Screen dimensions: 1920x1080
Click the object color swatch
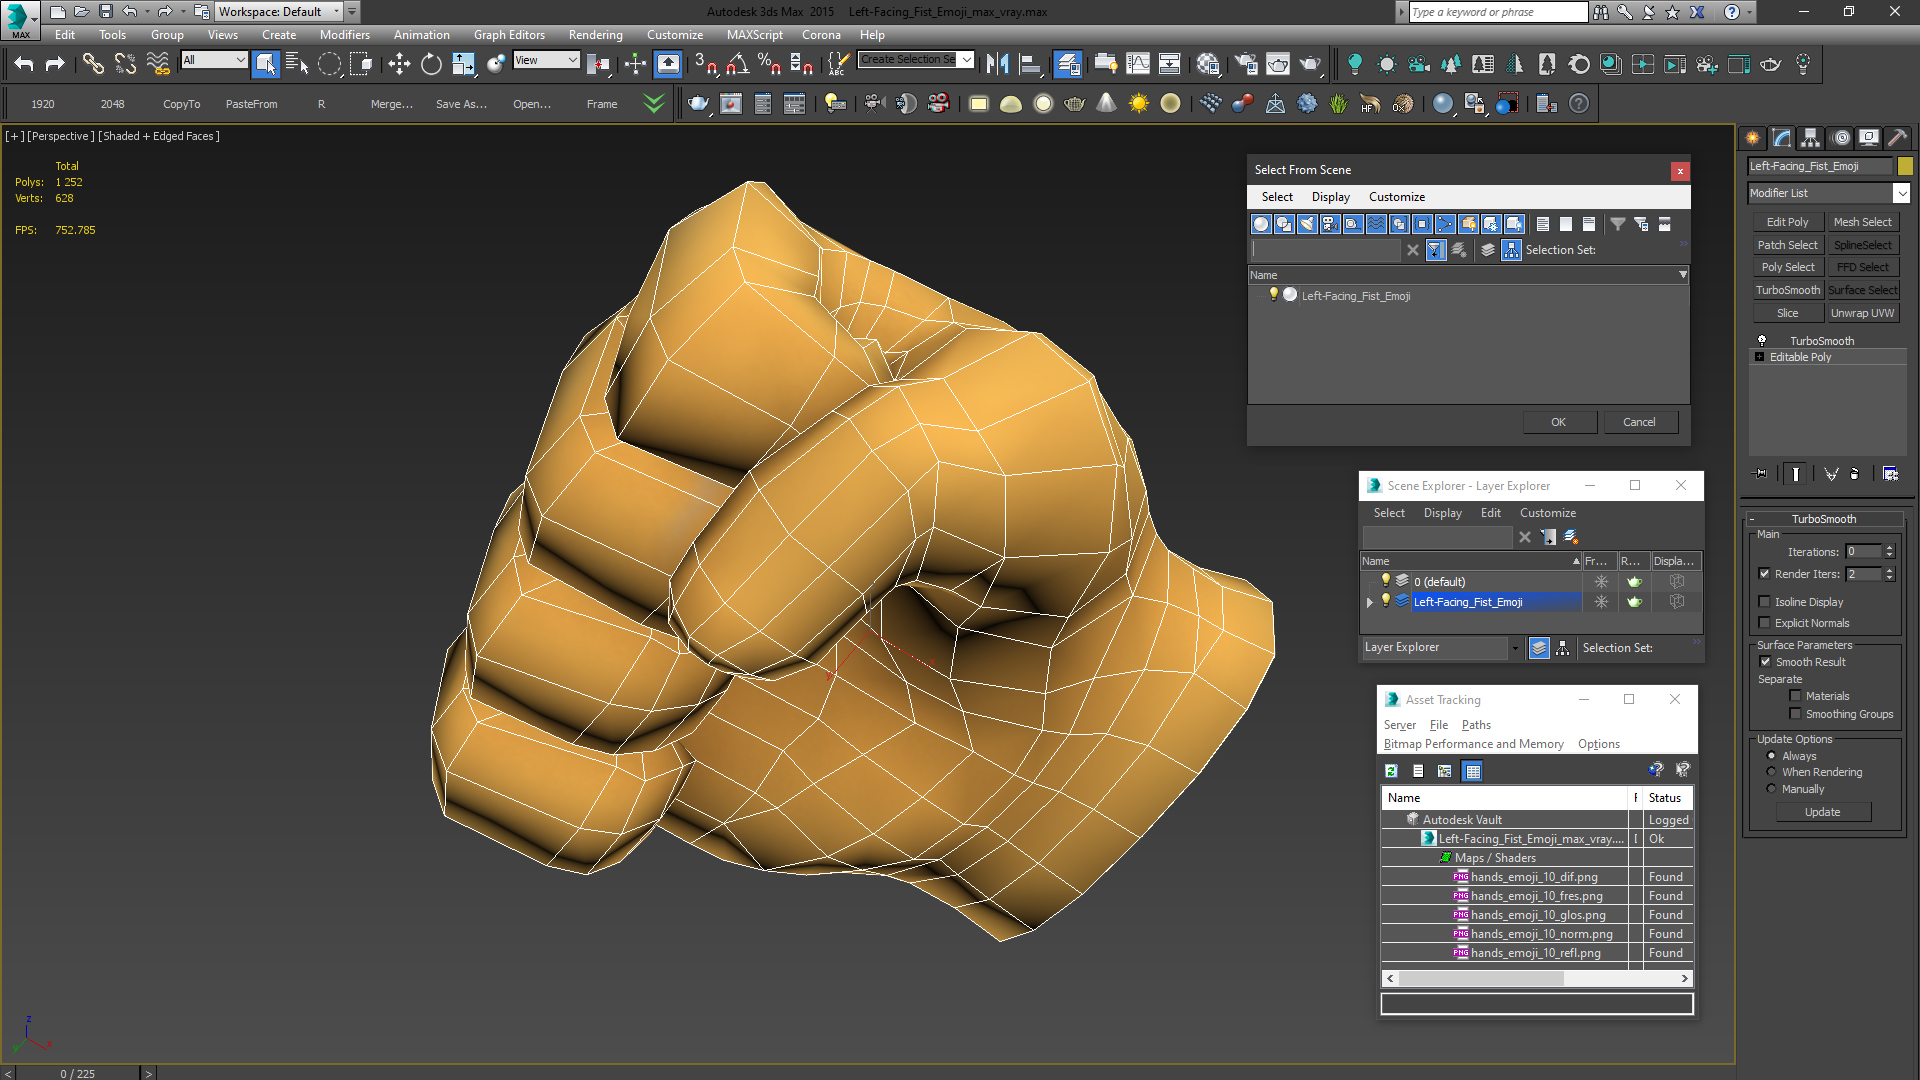coord(1905,166)
